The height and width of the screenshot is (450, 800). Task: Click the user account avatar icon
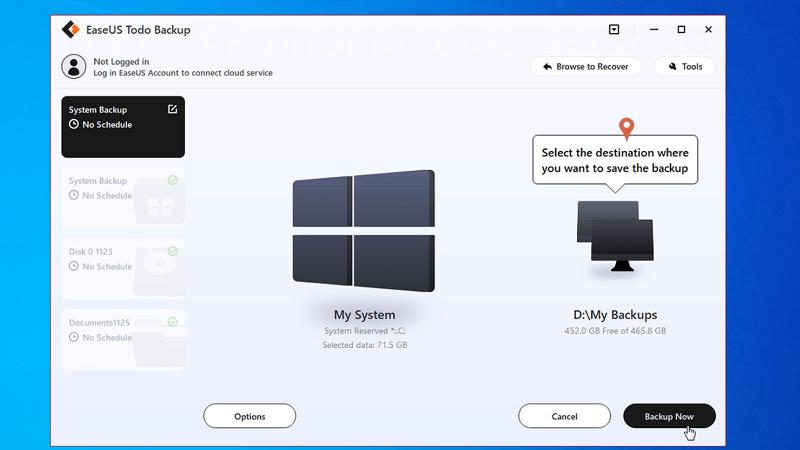pos(73,67)
